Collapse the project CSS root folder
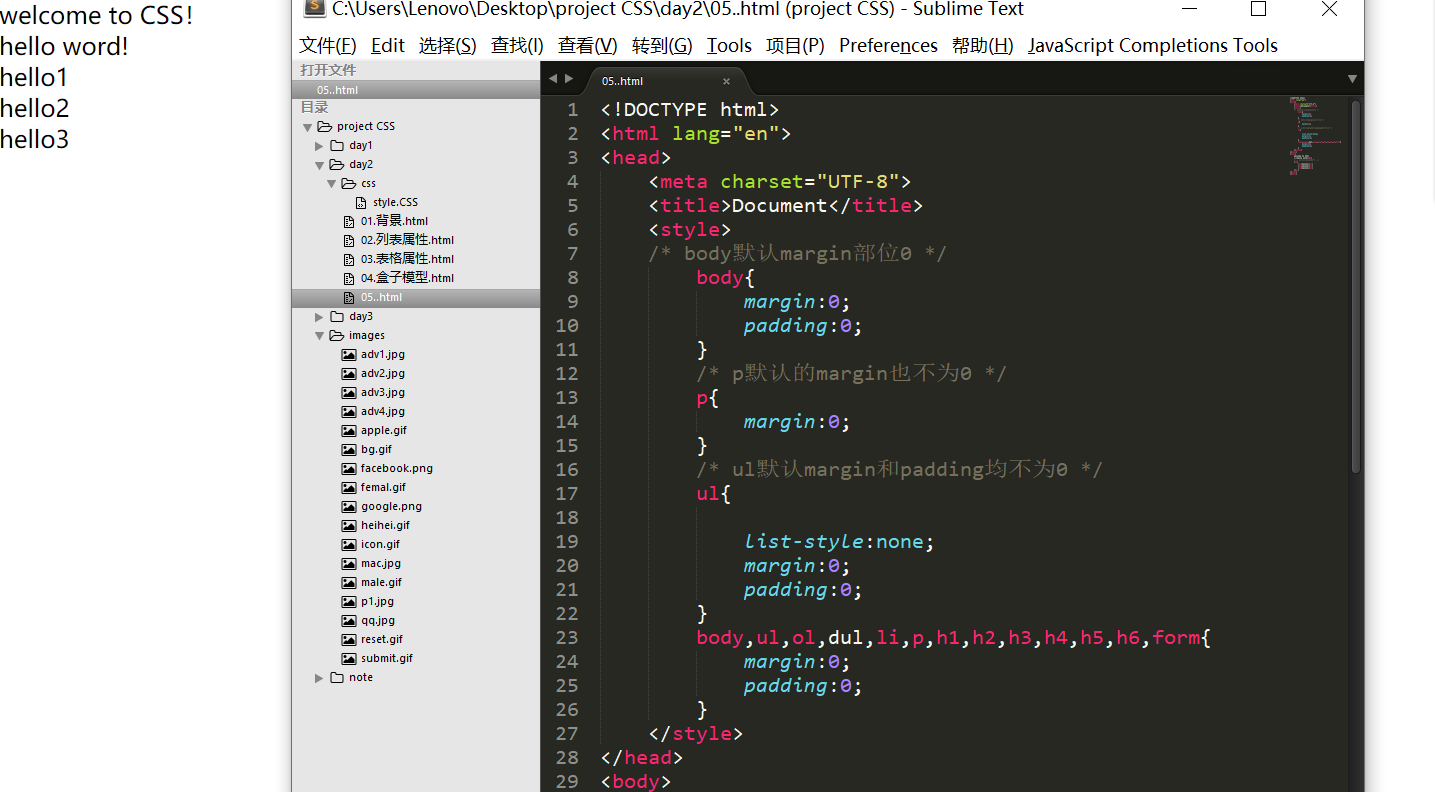Screen dimensions: 1435x792 click(x=308, y=127)
